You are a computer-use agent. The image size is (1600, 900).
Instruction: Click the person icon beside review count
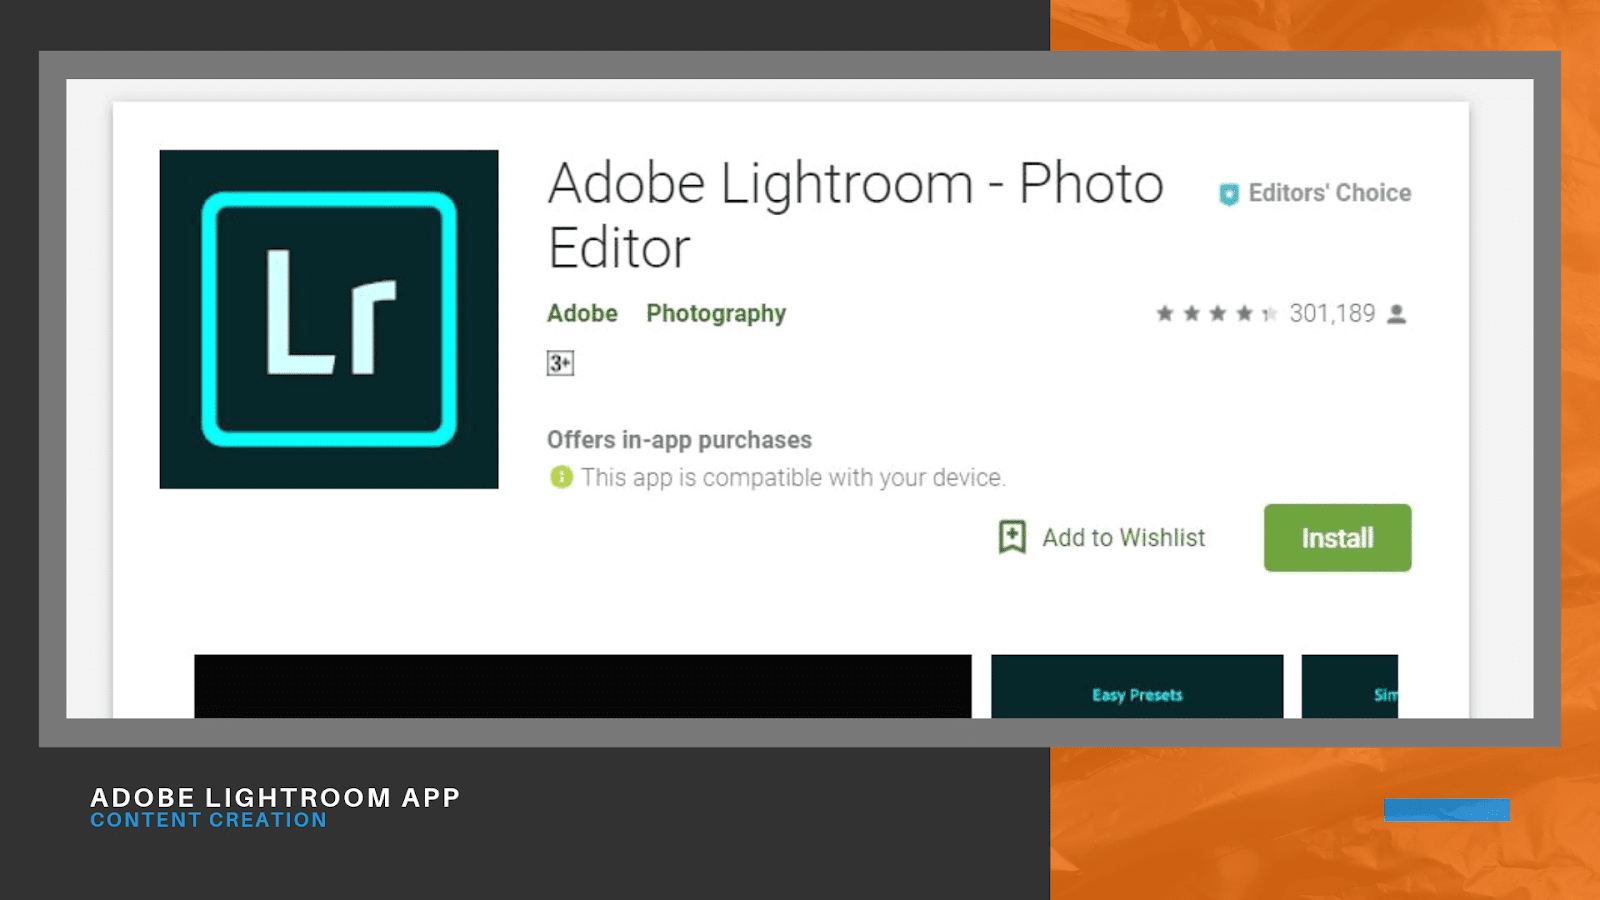pyautogui.click(x=1397, y=314)
